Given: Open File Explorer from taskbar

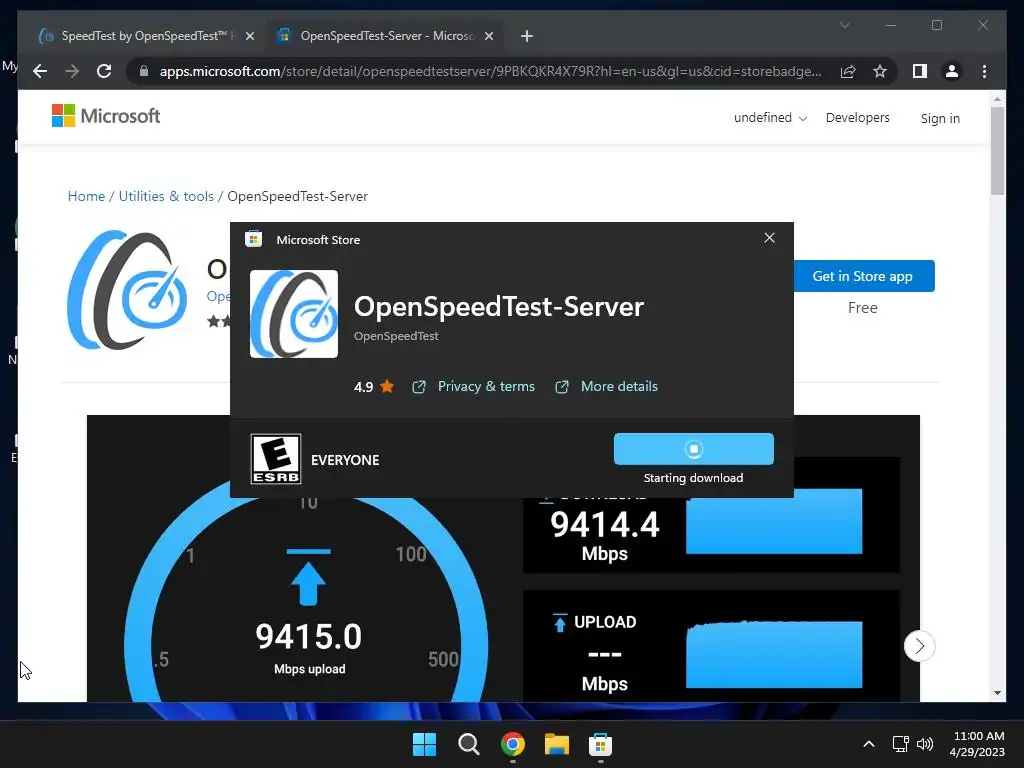Looking at the screenshot, I should [x=556, y=744].
